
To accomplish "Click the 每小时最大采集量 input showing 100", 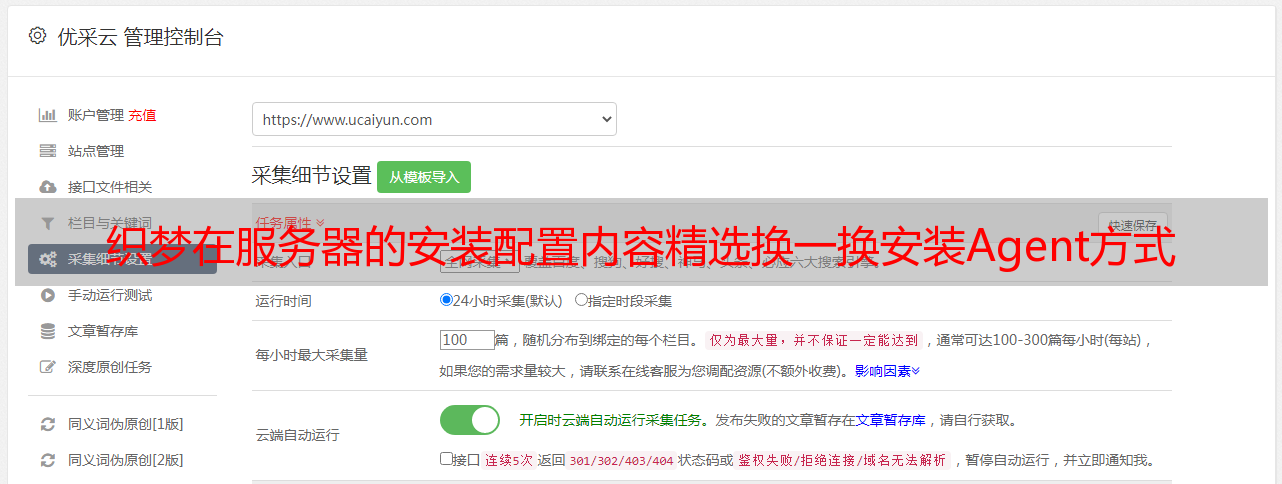I will 468,339.
